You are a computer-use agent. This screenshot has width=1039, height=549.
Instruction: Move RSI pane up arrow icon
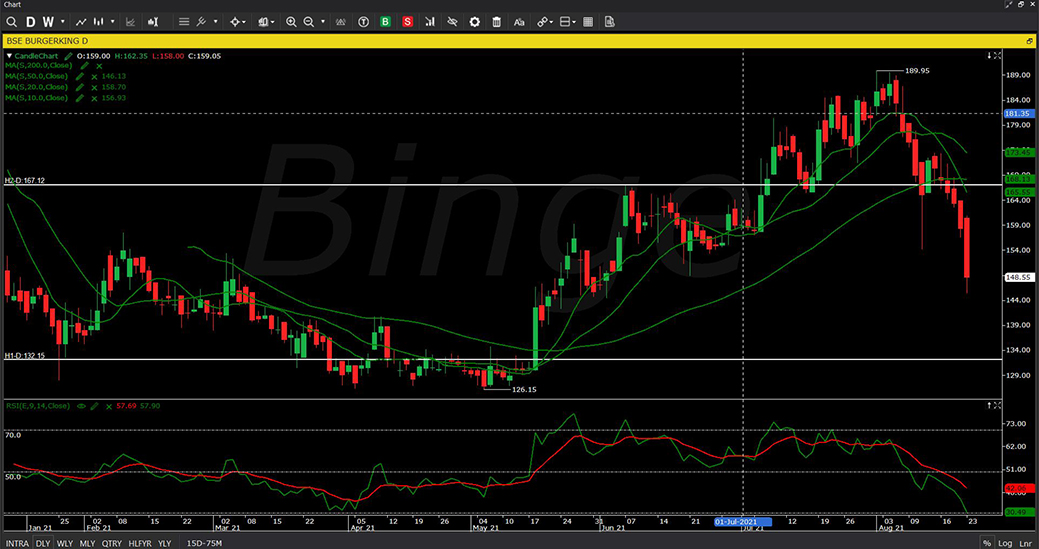(989, 405)
